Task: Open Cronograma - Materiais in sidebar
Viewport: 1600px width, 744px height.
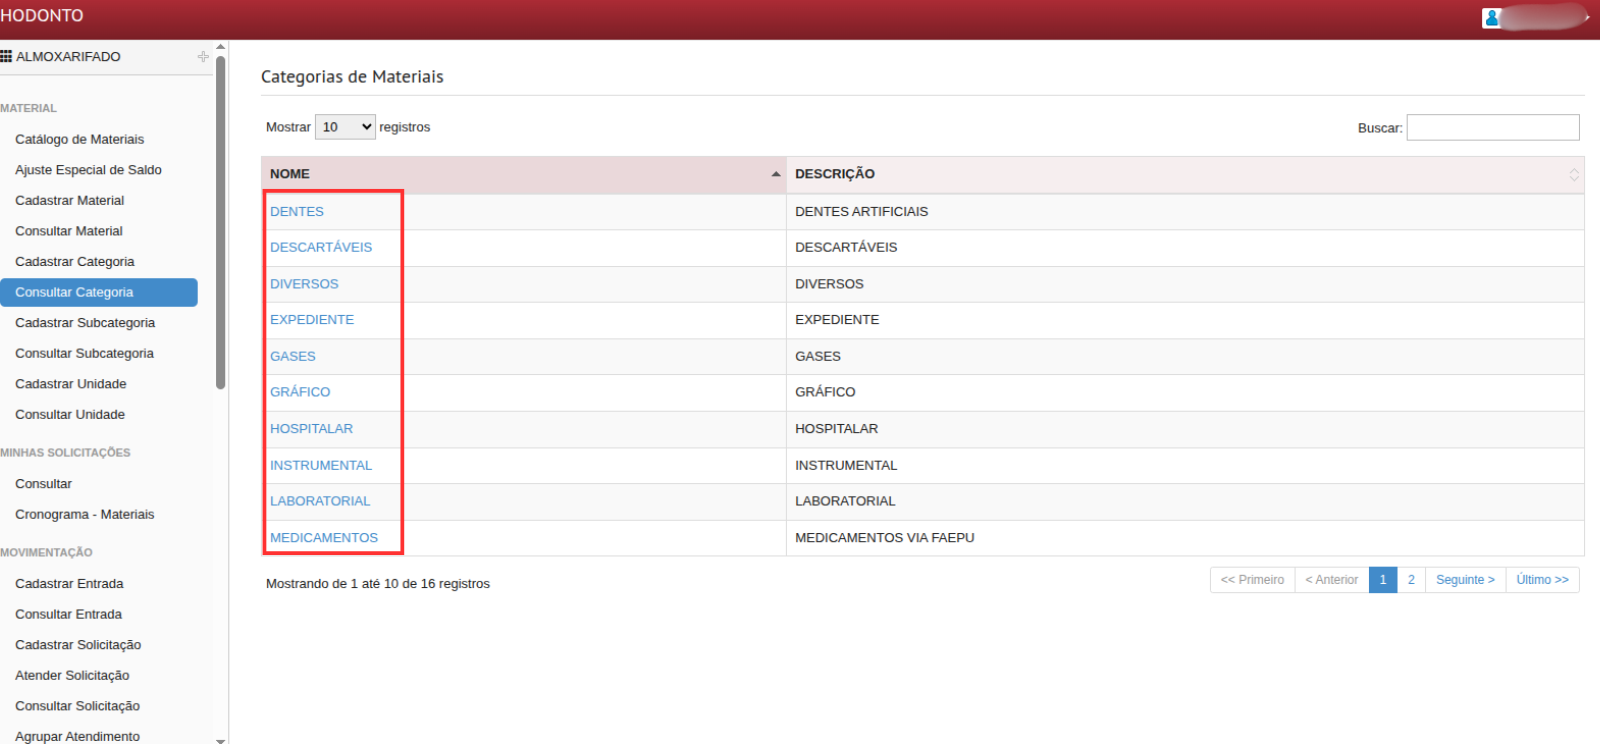Action: tap(85, 514)
